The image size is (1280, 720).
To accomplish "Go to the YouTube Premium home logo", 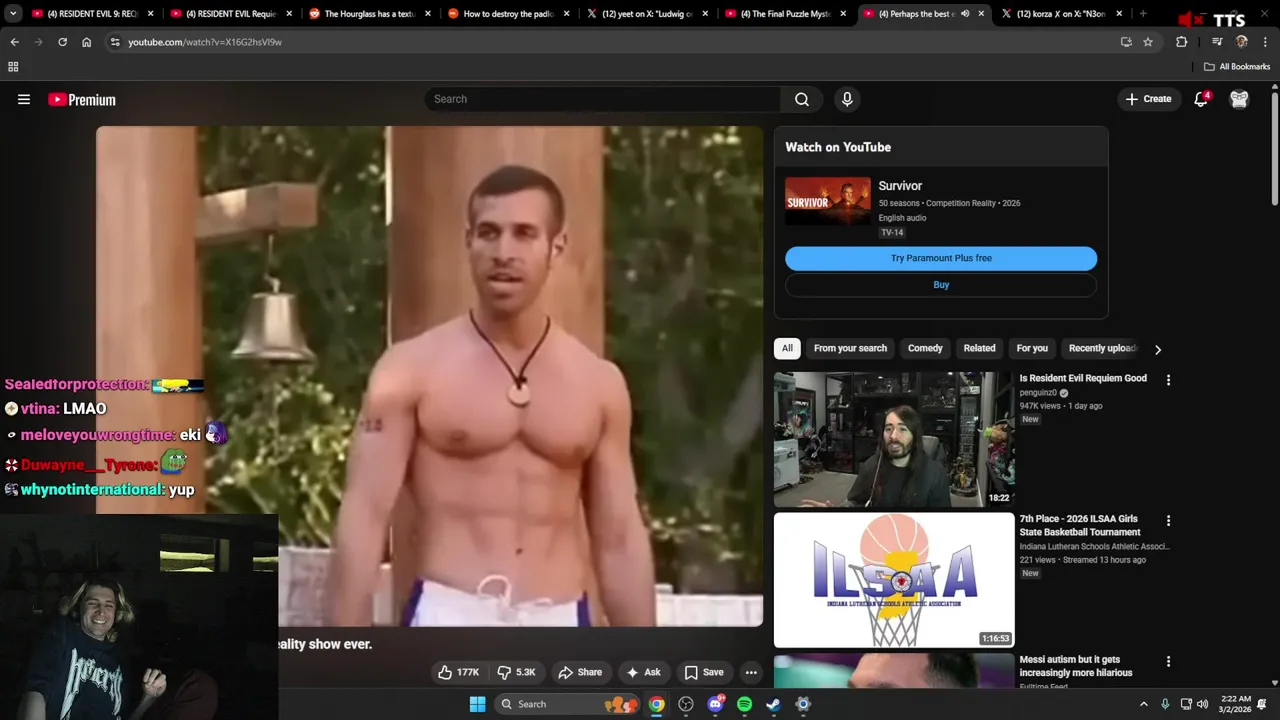I will tap(82, 99).
